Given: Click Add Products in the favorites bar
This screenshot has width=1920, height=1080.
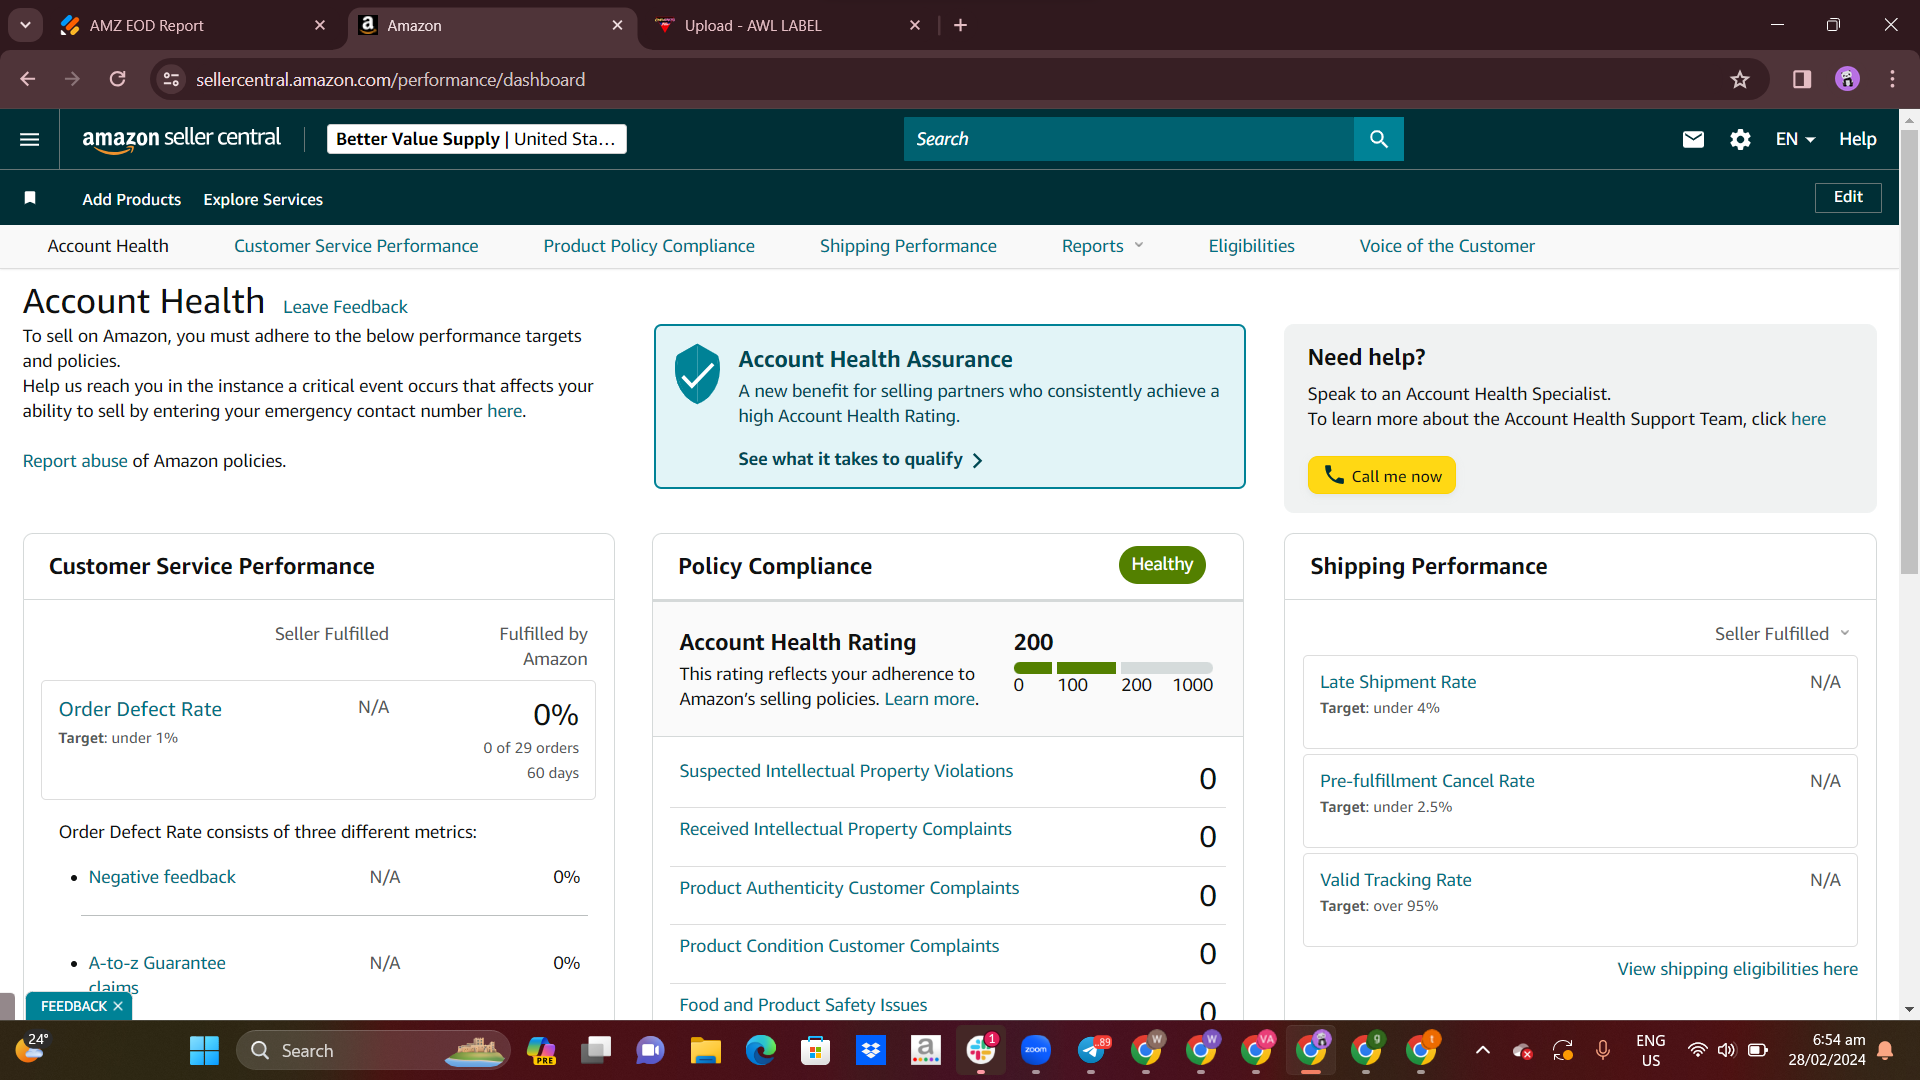Looking at the screenshot, I should [131, 199].
